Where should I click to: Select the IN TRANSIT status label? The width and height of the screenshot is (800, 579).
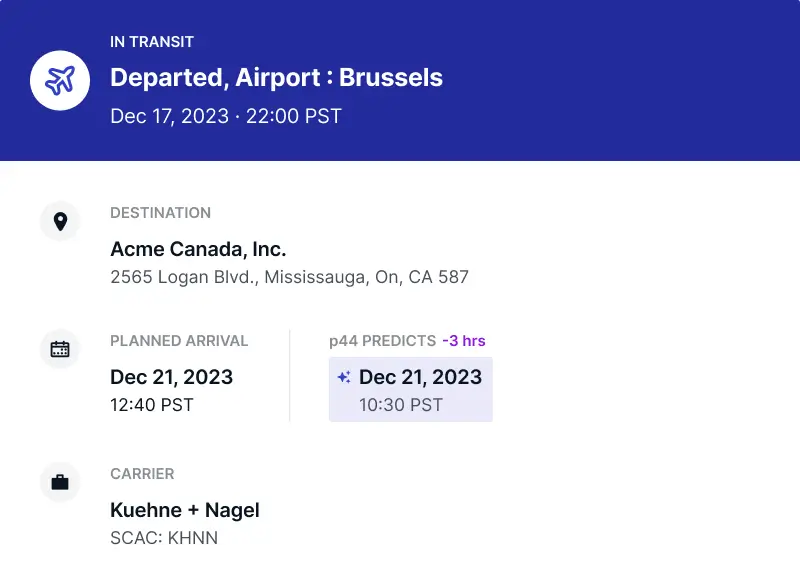152,42
